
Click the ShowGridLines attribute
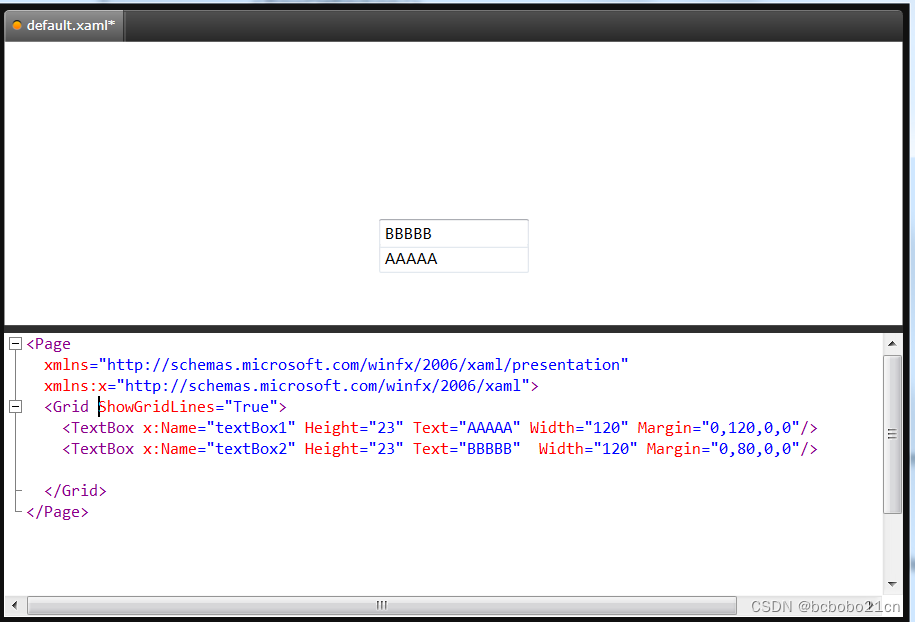click(x=157, y=407)
